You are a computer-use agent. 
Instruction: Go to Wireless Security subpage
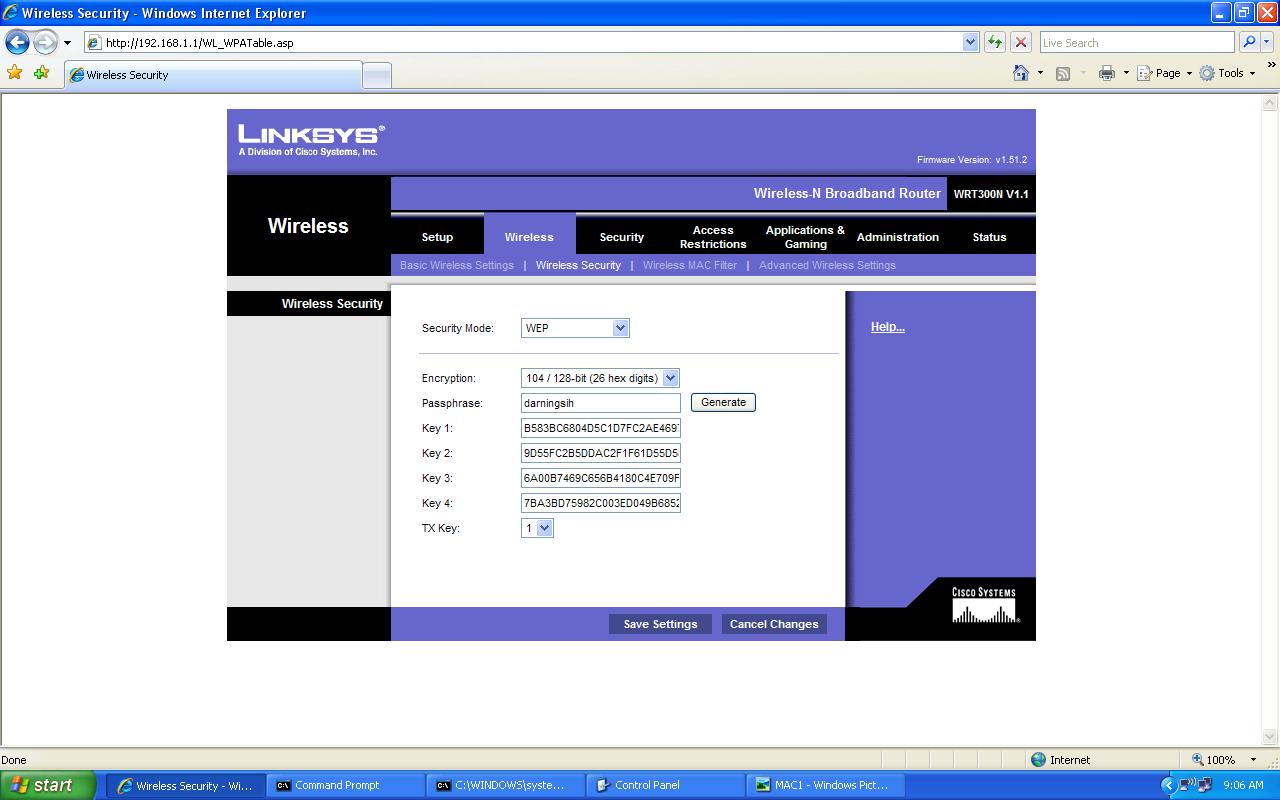click(x=578, y=265)
